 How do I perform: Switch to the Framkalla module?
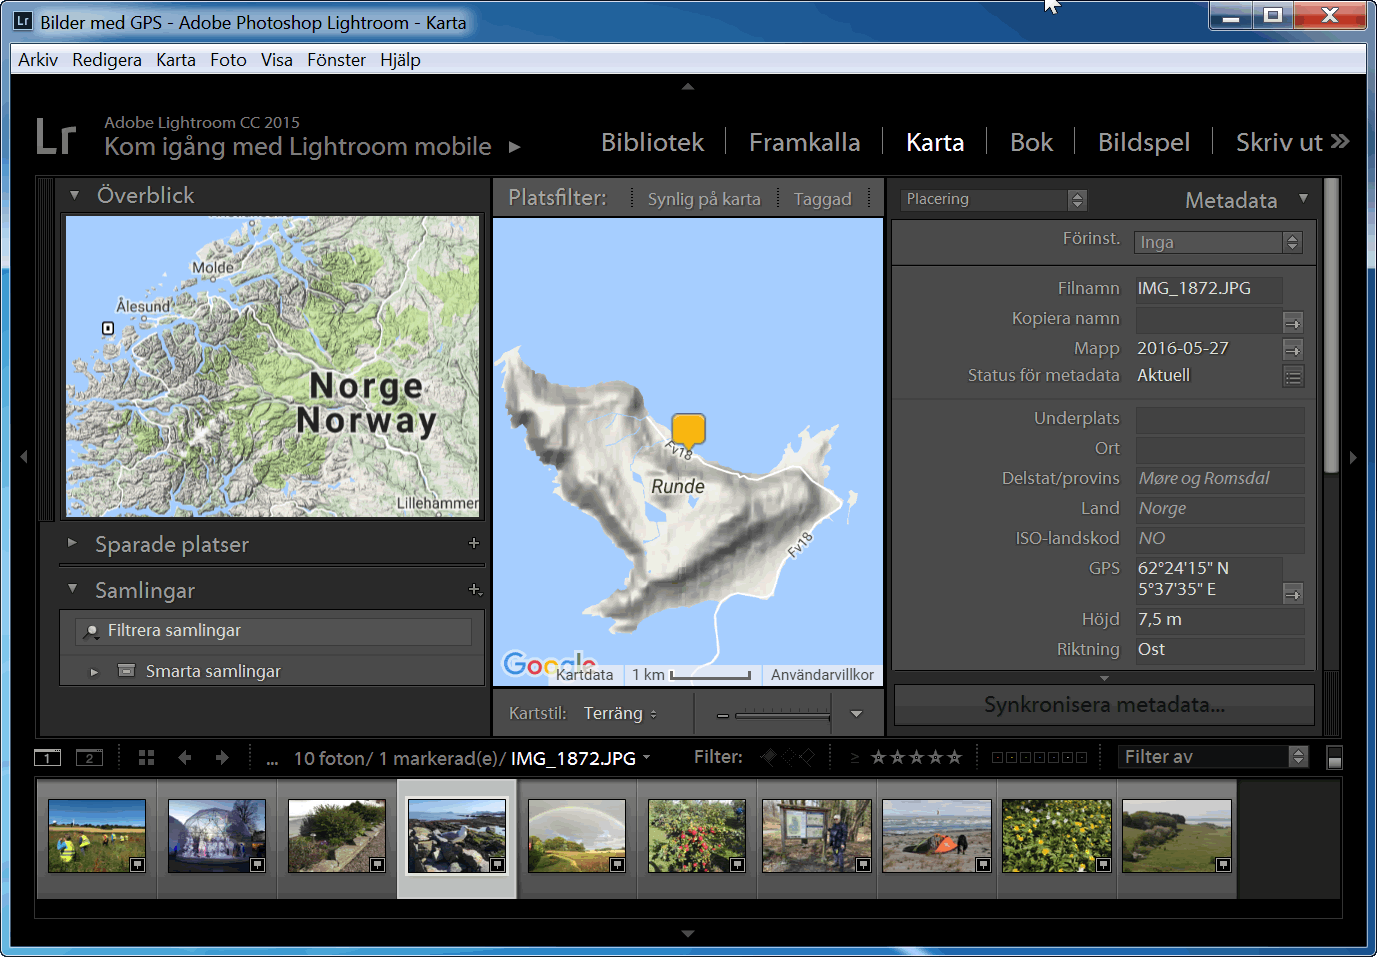click(804, 143)
